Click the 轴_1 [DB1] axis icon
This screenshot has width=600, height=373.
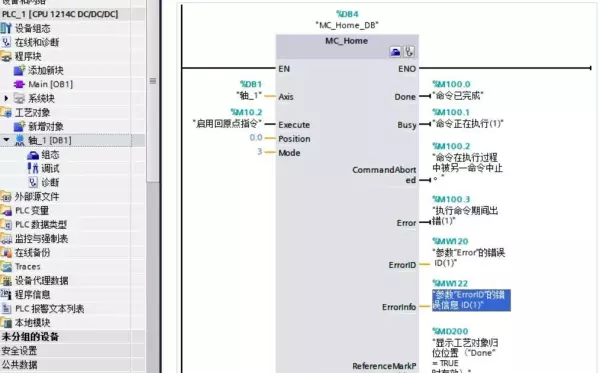point(20,140)
